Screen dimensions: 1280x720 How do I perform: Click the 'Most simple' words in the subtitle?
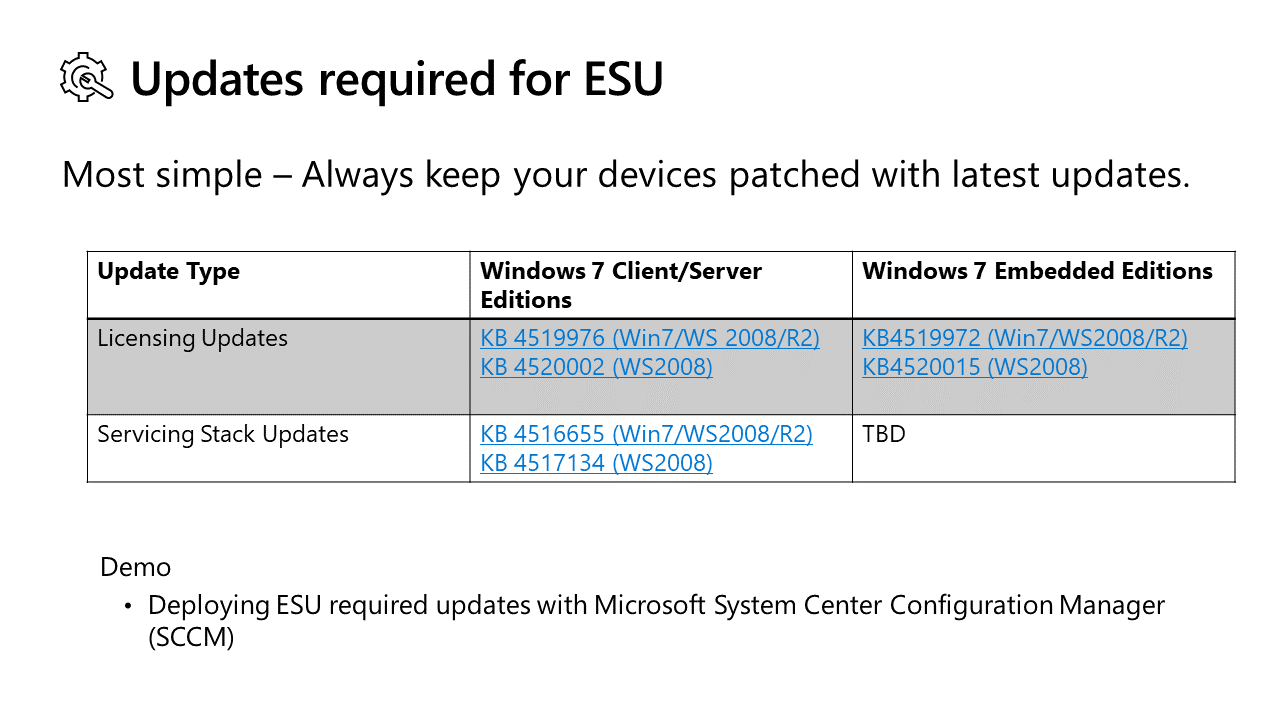tap(162, 174)
